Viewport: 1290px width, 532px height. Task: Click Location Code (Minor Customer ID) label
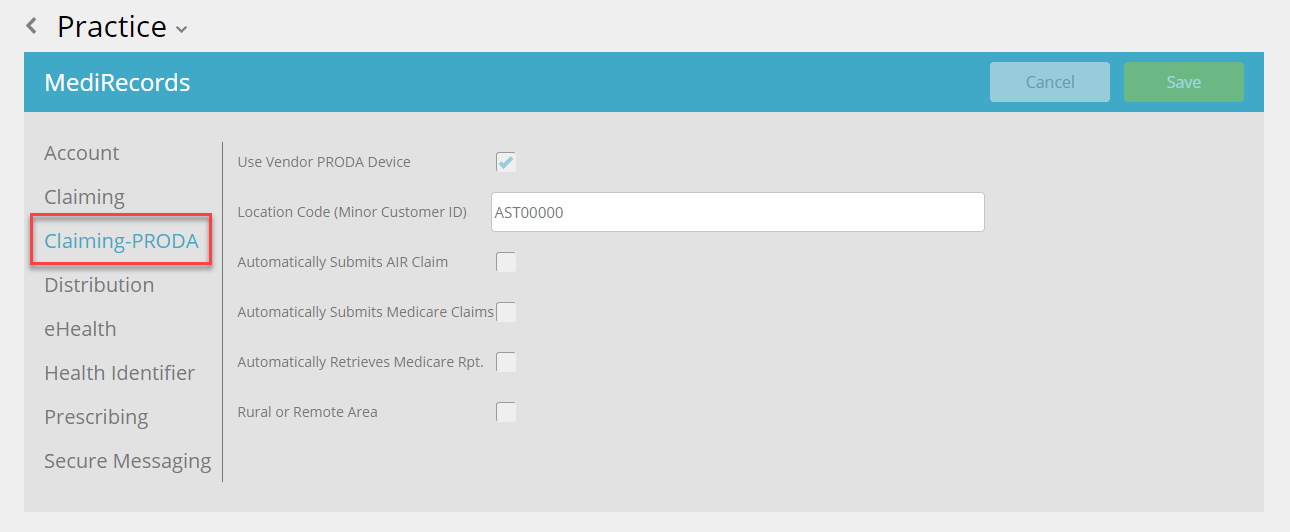(352, 212)
